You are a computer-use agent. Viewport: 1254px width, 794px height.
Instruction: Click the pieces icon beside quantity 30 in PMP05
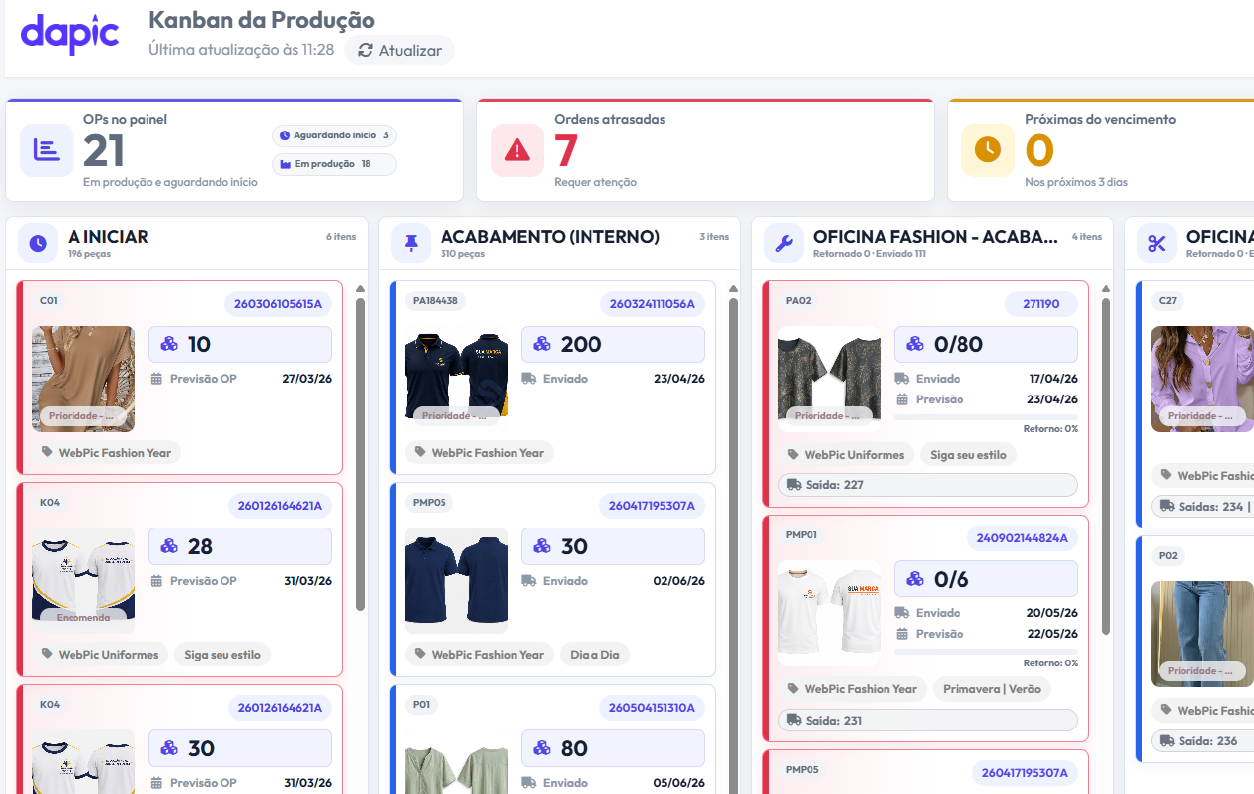[542, 546]
